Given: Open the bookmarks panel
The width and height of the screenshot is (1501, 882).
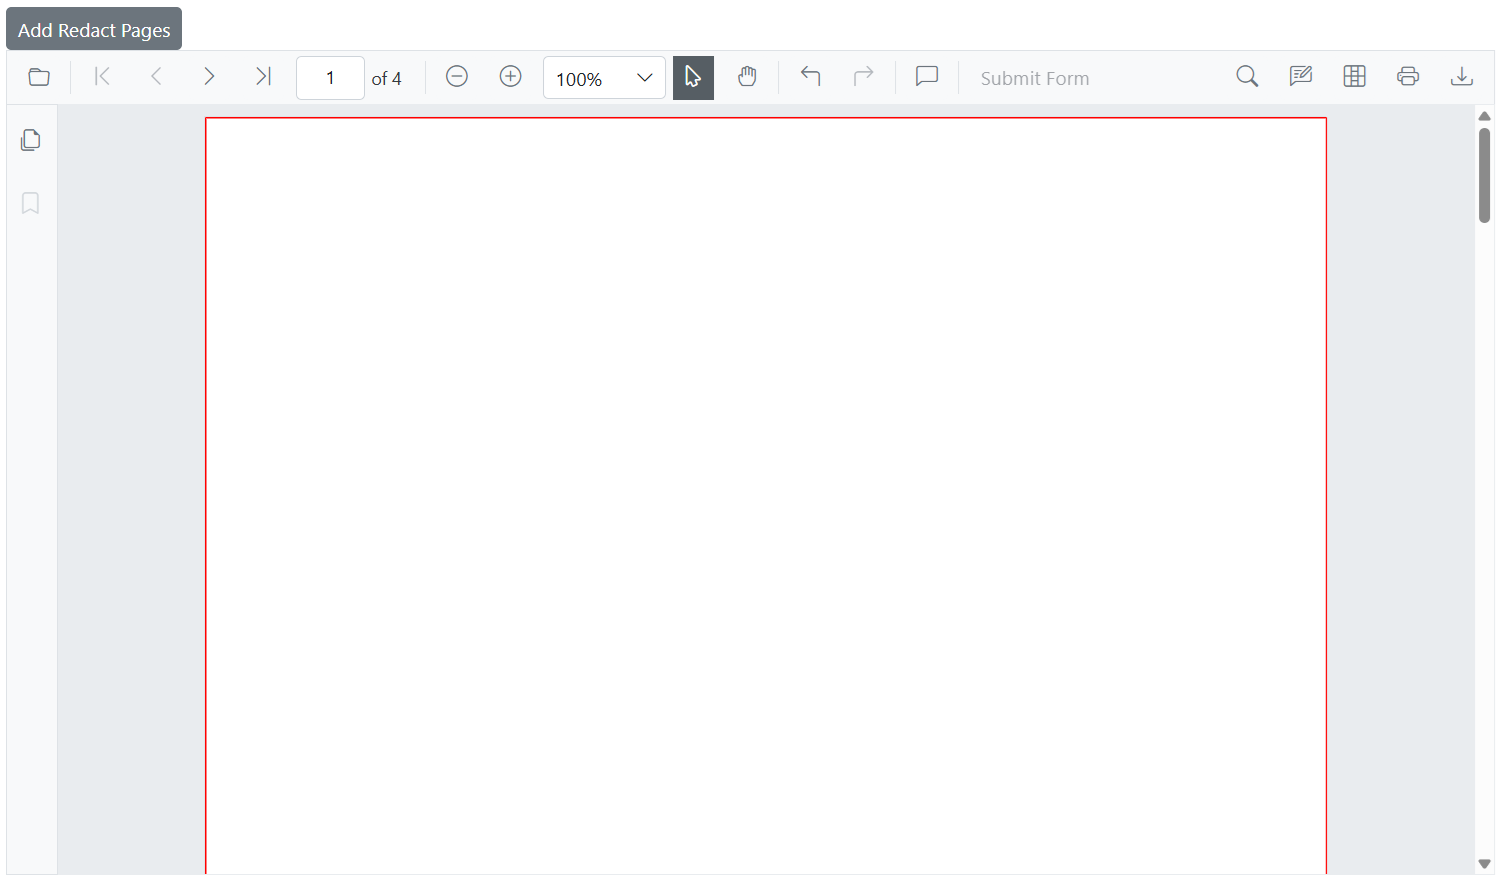Looking at the screenshot, I should tap(30, 203).
